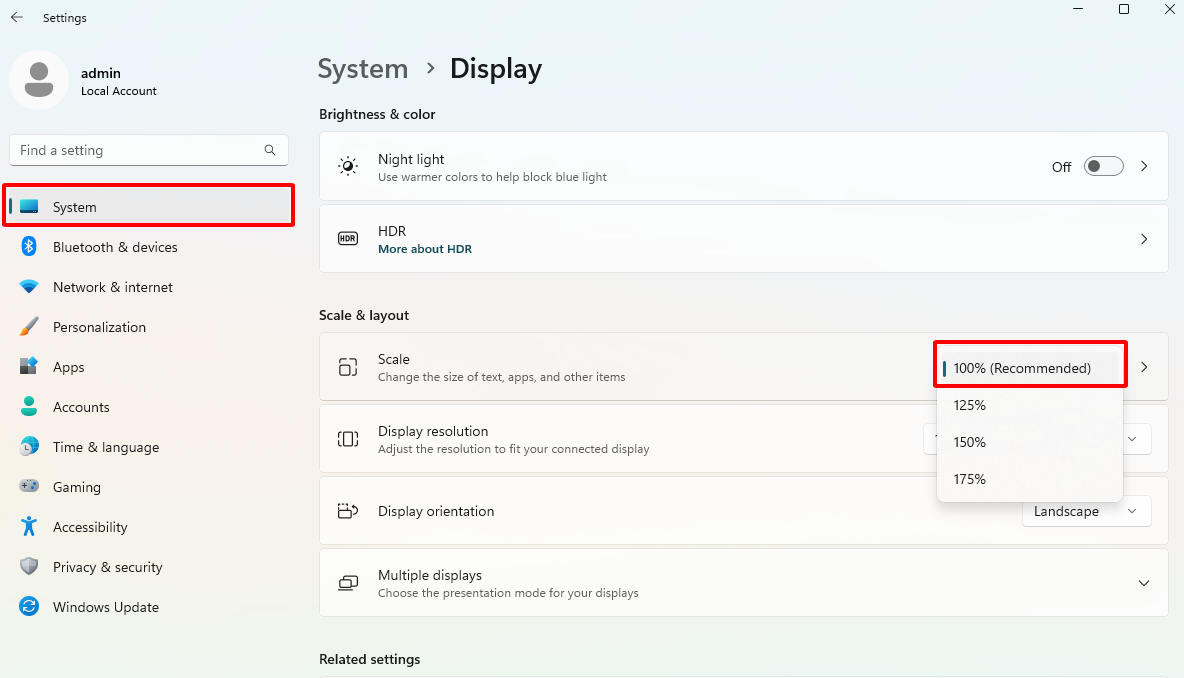Maximize the Settings window
This screenshot has width=1184, height=678.
[x=1124, y=9]
